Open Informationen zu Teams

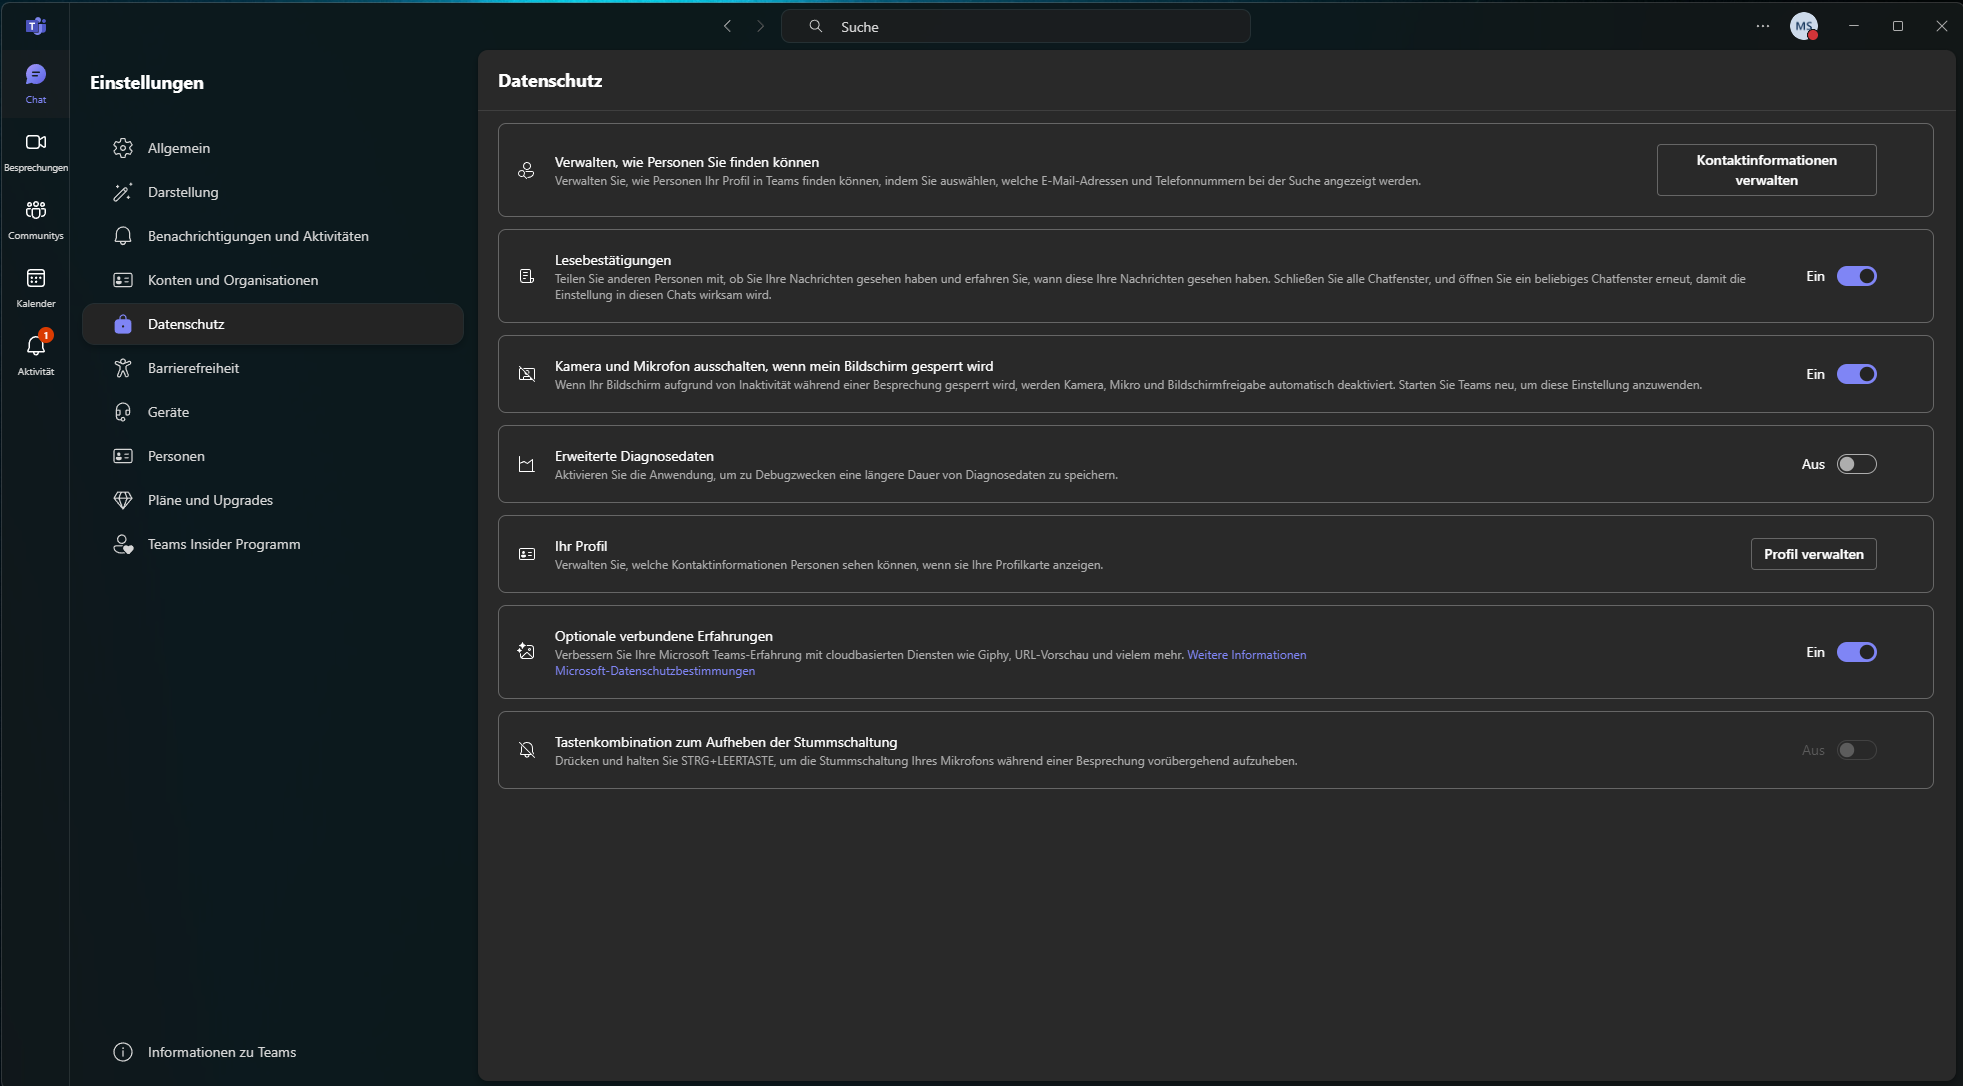[x=221, y=1052]
